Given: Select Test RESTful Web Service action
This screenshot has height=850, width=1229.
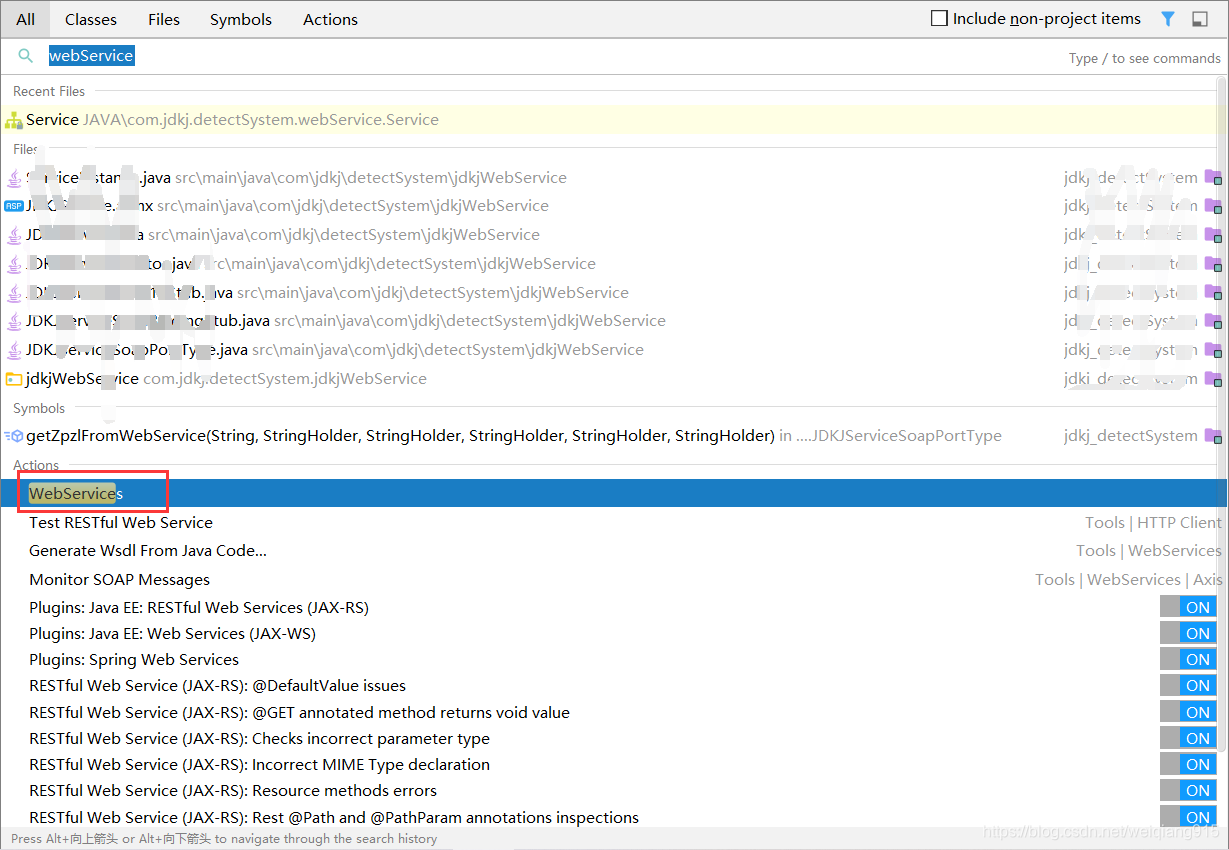Looking at the screenshot, I should tap(120, 522).
